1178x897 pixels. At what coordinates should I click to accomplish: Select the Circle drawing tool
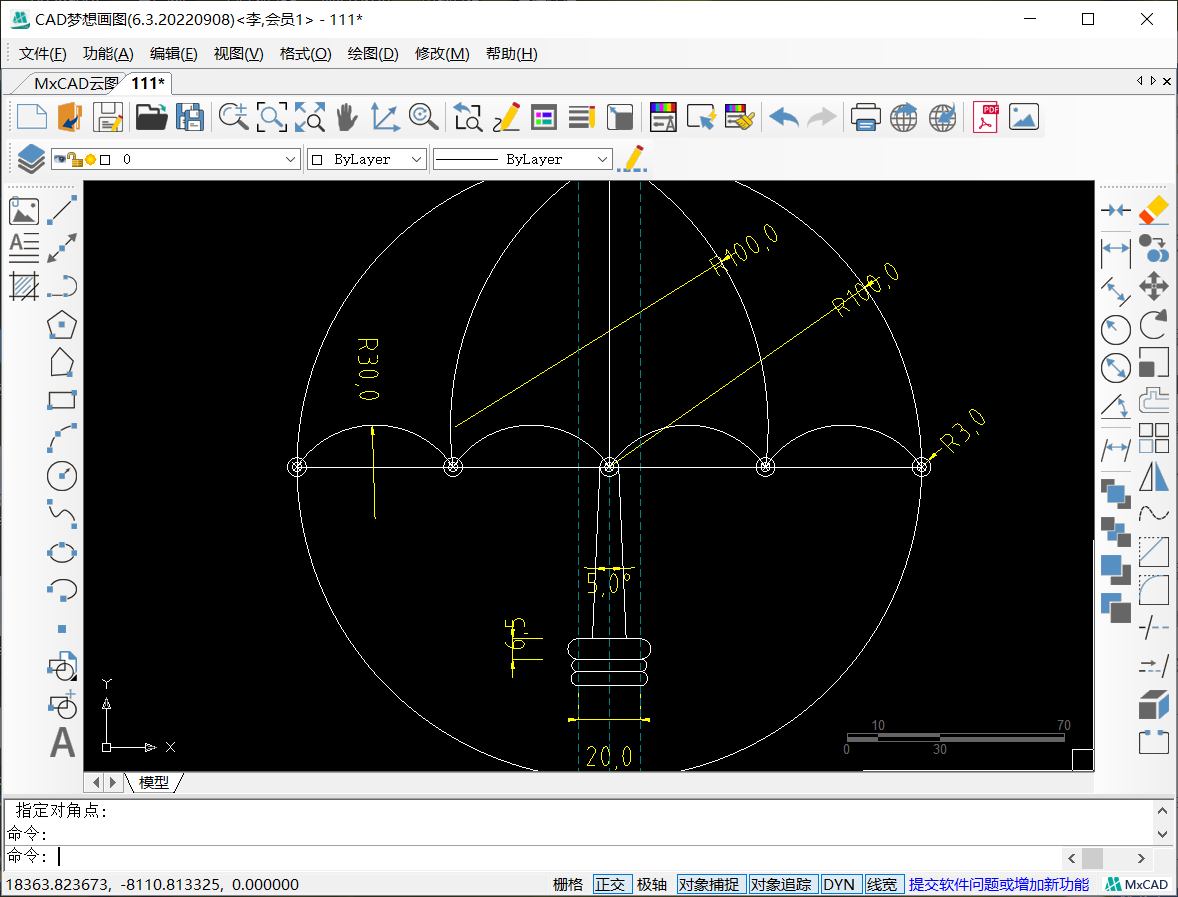point(62,476)
